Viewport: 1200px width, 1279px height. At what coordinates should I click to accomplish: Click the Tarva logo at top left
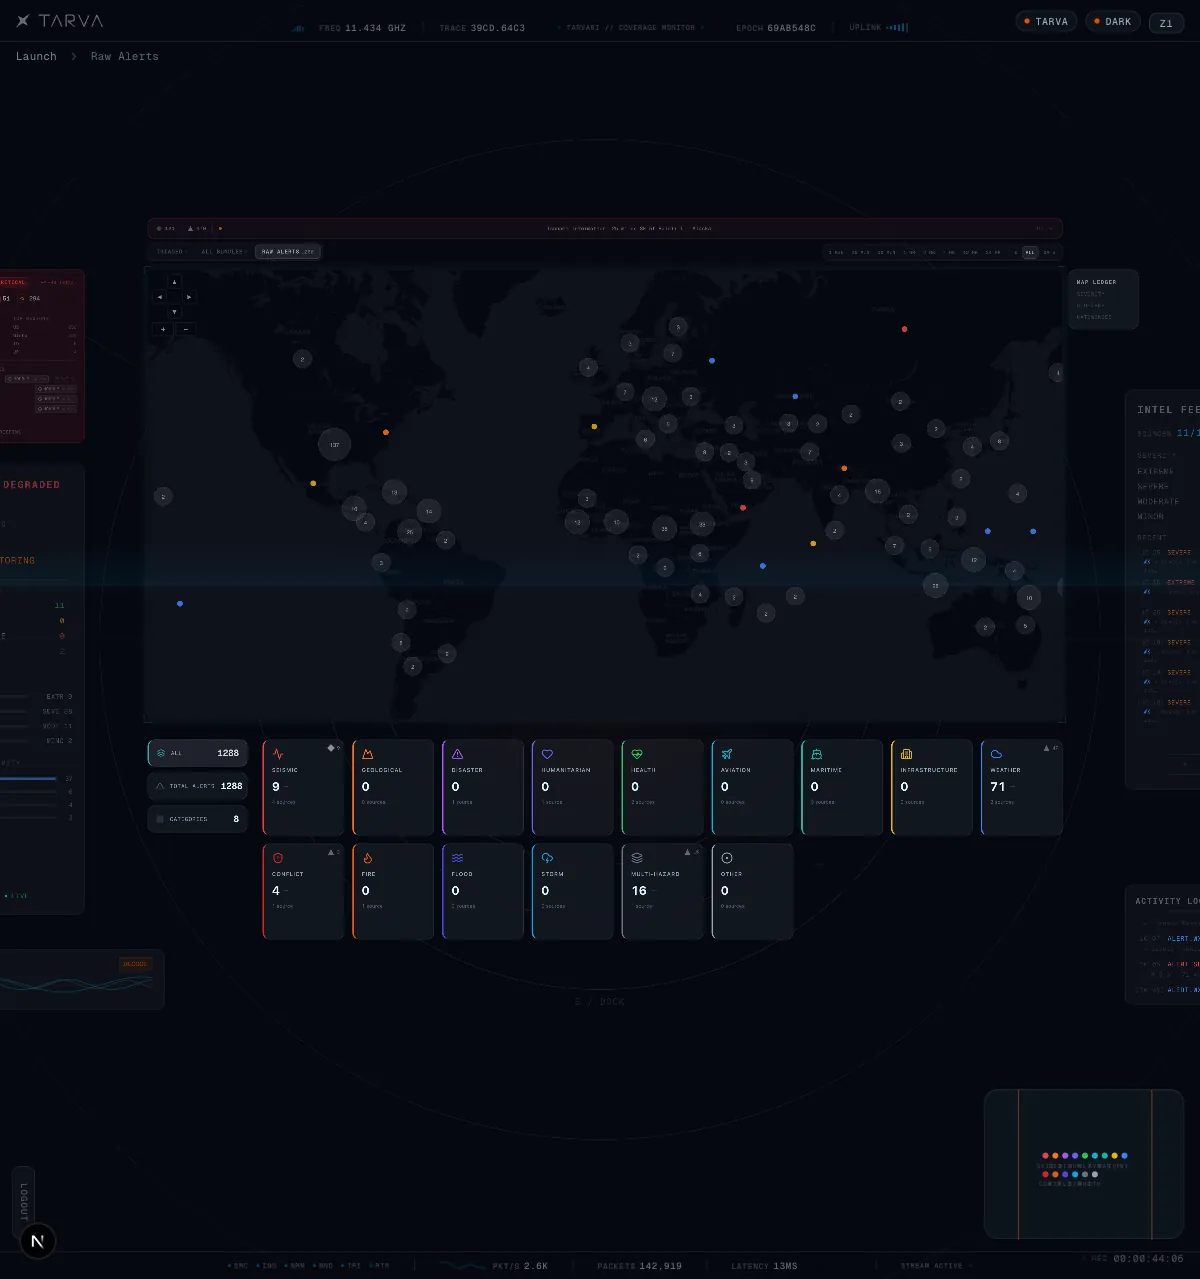60,21
